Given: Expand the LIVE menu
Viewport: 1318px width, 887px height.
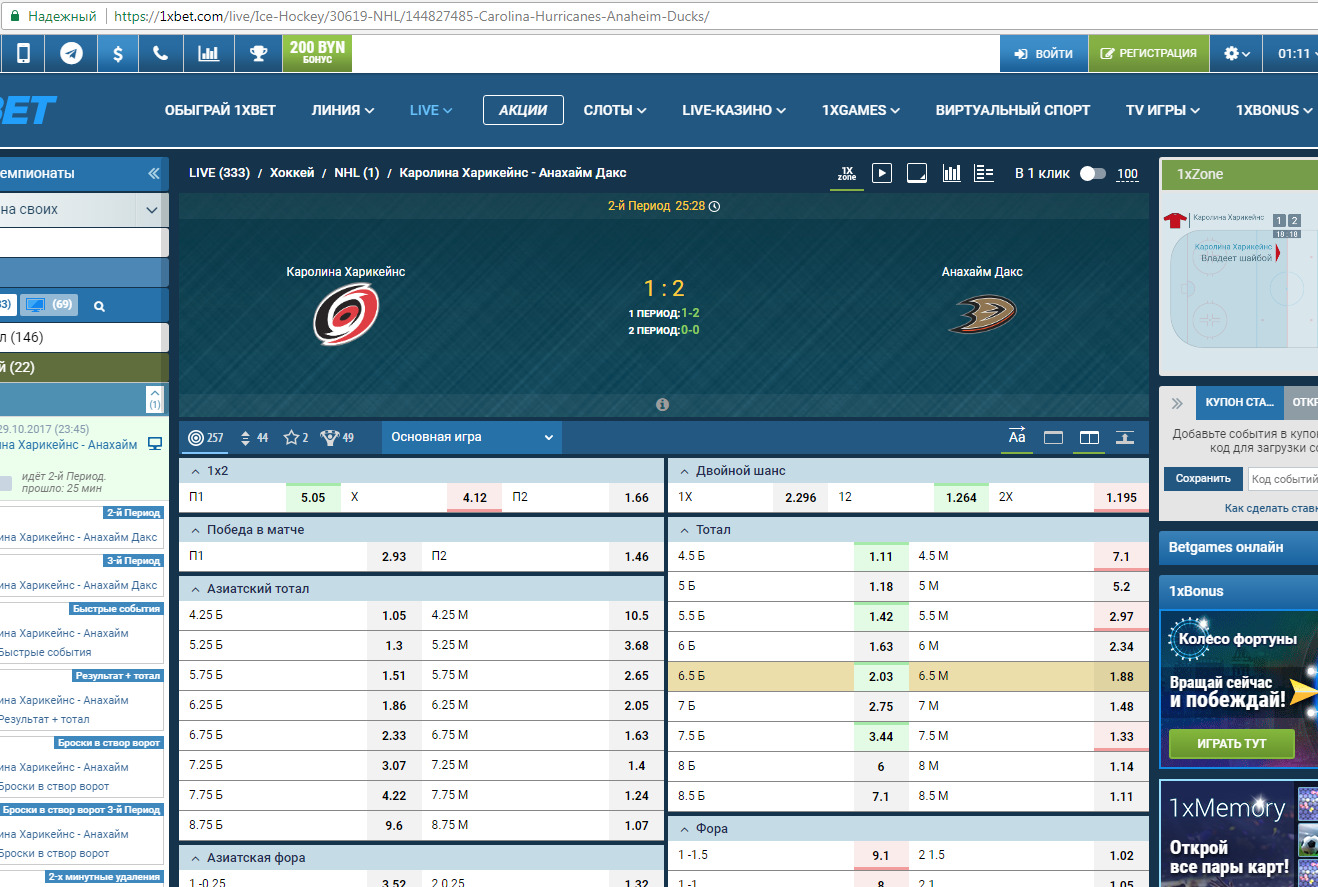Looking at the screenshot, I should tap(431, 110).
